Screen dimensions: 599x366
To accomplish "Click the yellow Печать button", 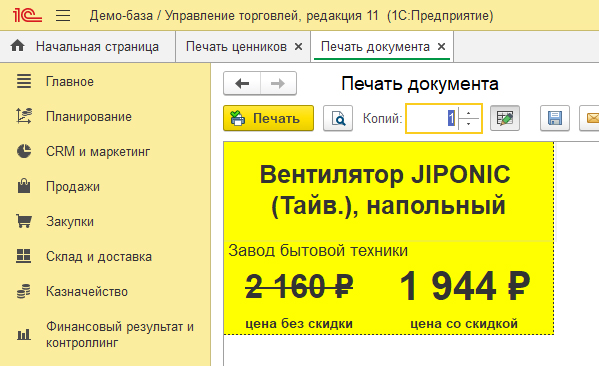I will (x=269, y=118).
